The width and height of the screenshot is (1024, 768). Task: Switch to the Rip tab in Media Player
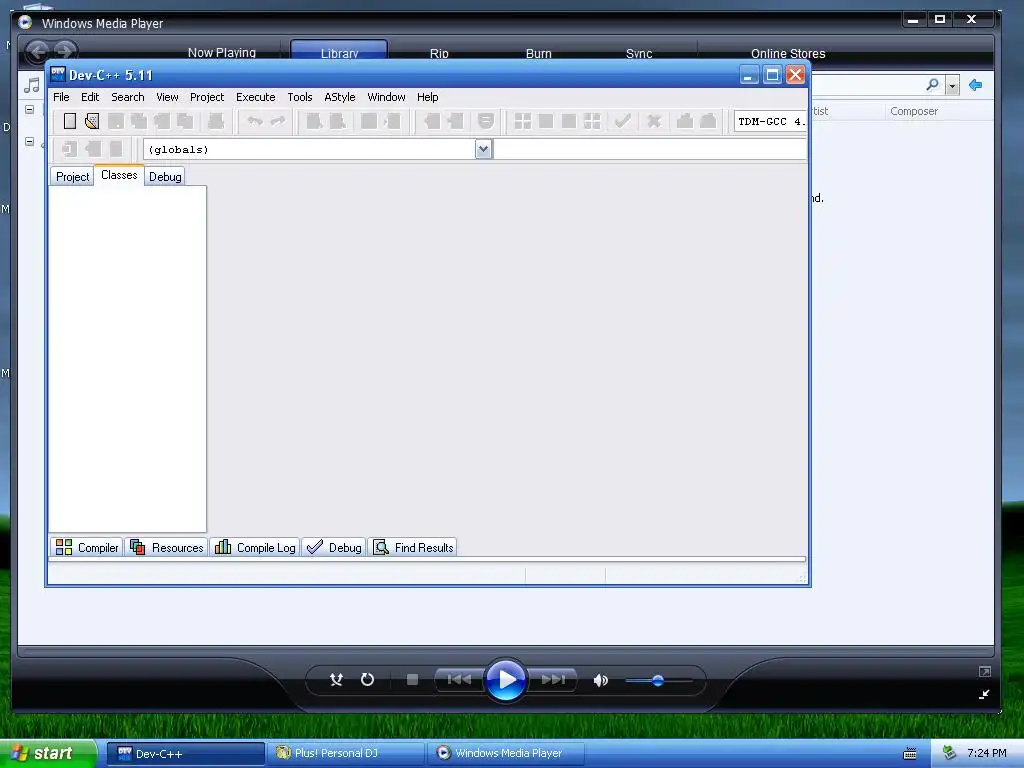pos(439,53)
